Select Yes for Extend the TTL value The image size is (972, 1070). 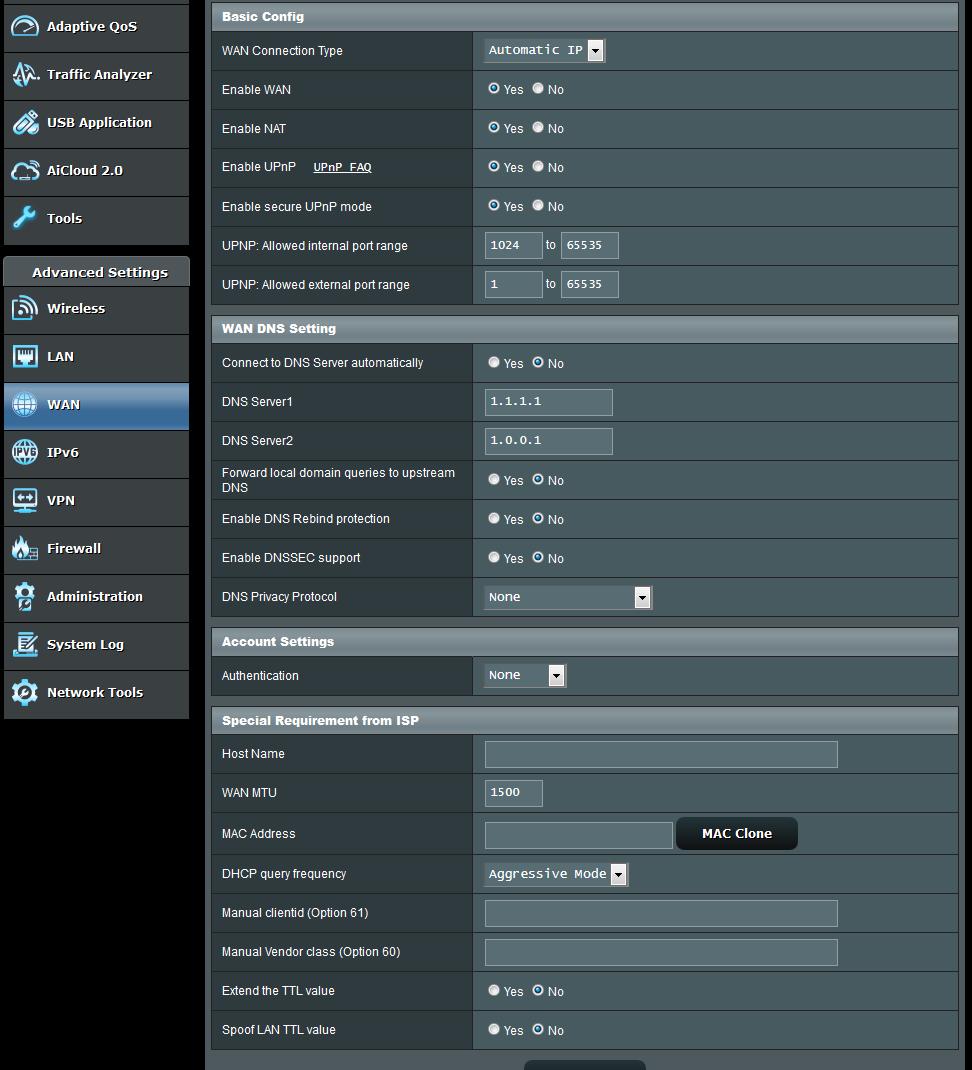(x=494, y=990)
